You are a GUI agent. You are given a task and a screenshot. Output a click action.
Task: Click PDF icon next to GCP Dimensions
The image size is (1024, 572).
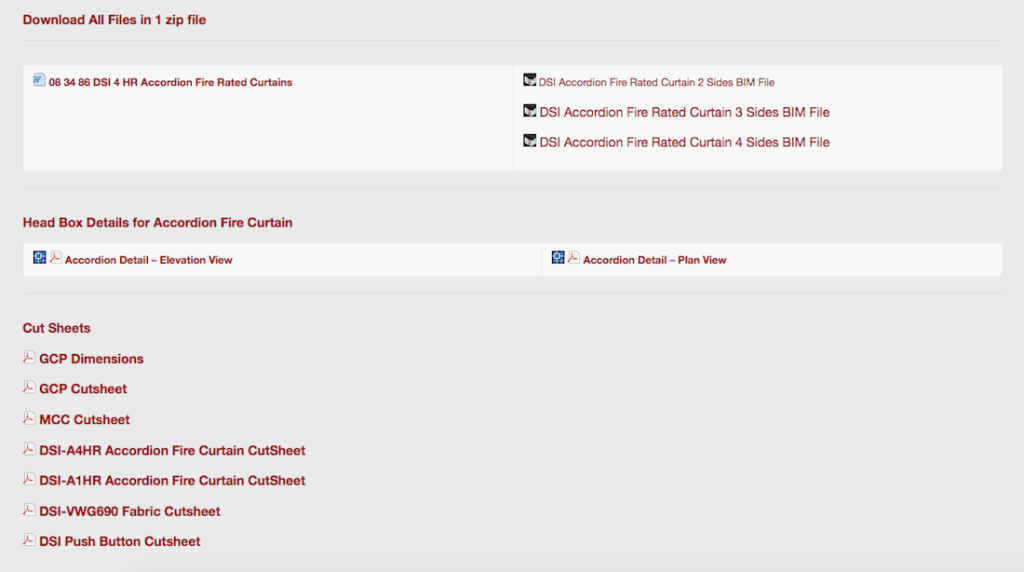pos(29,357)
